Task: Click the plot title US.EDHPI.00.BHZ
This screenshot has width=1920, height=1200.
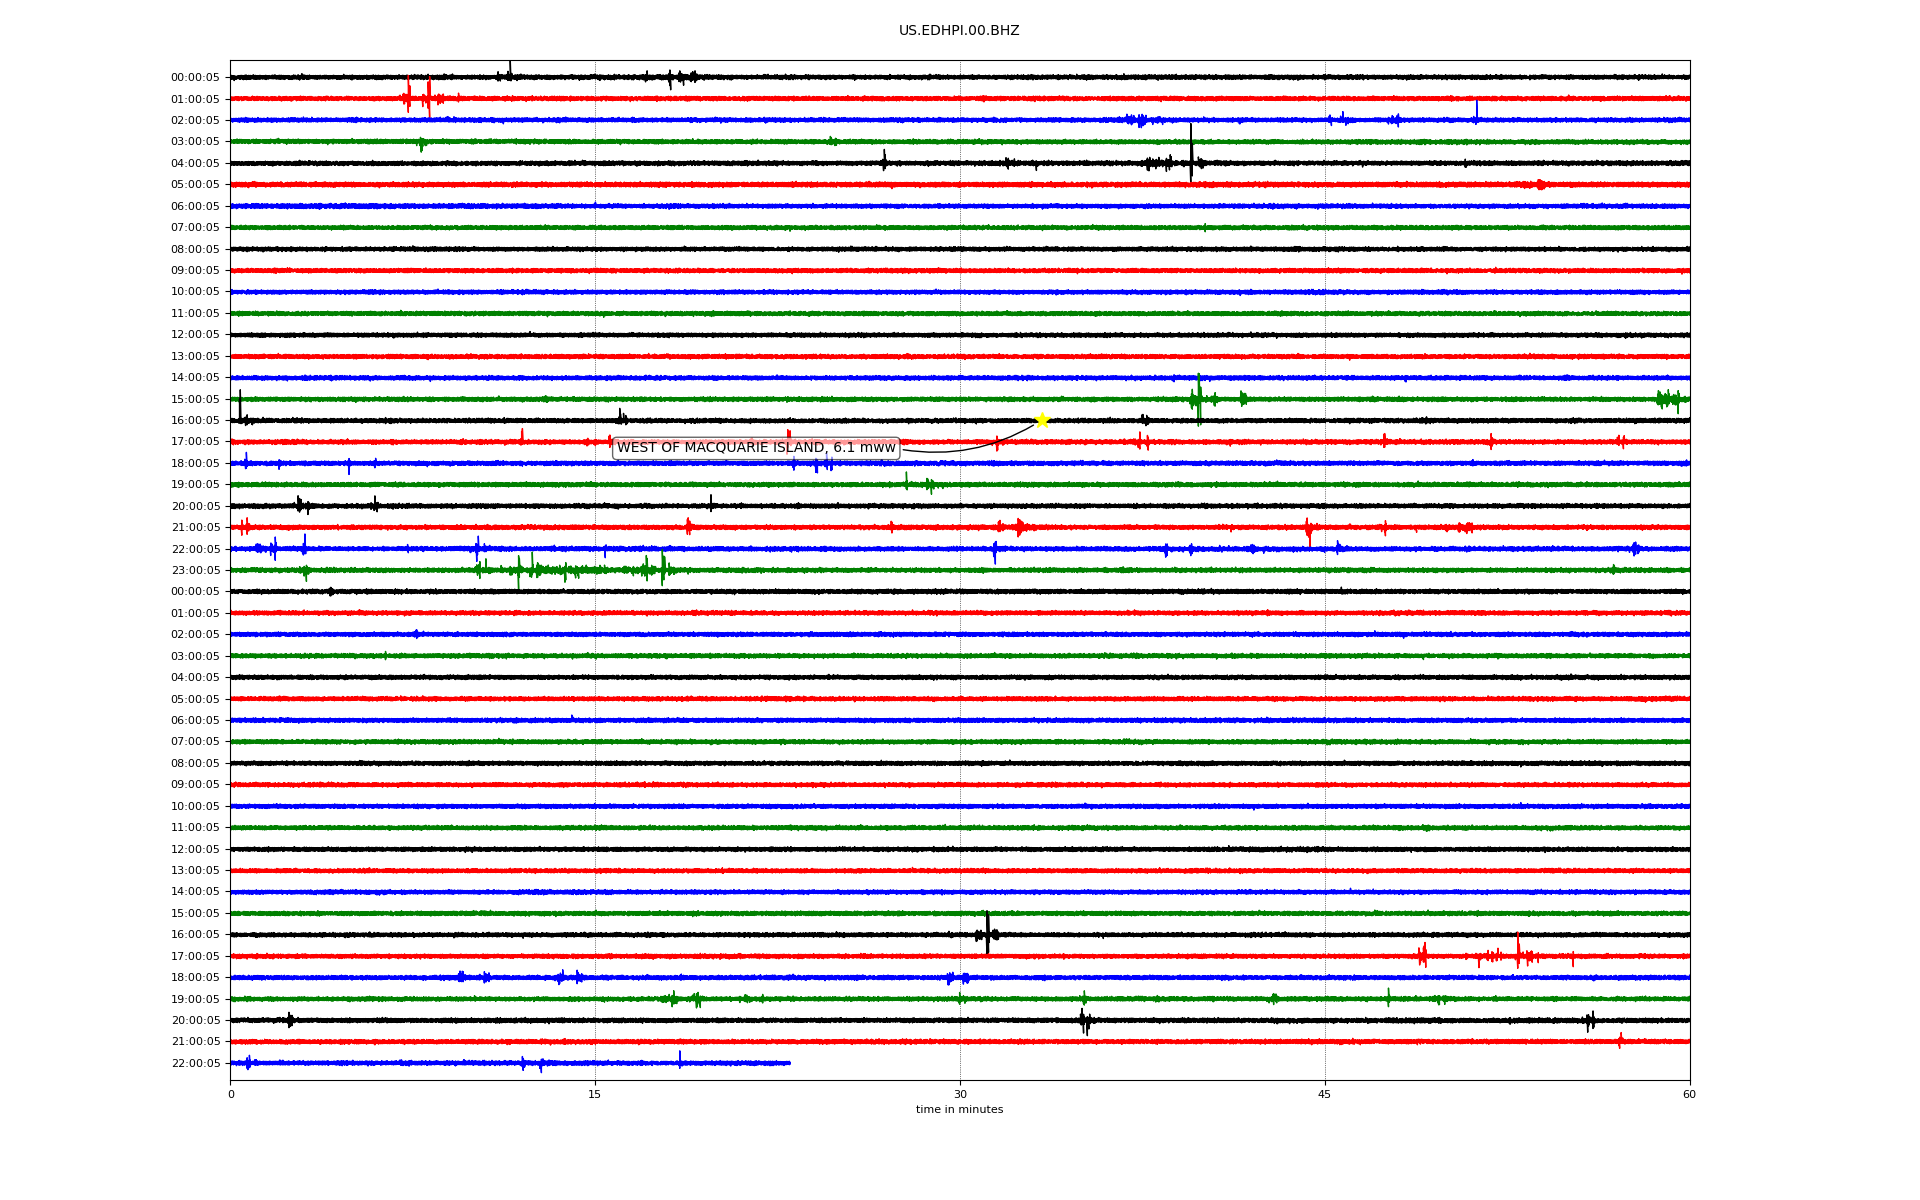Action: coord(959,31)
